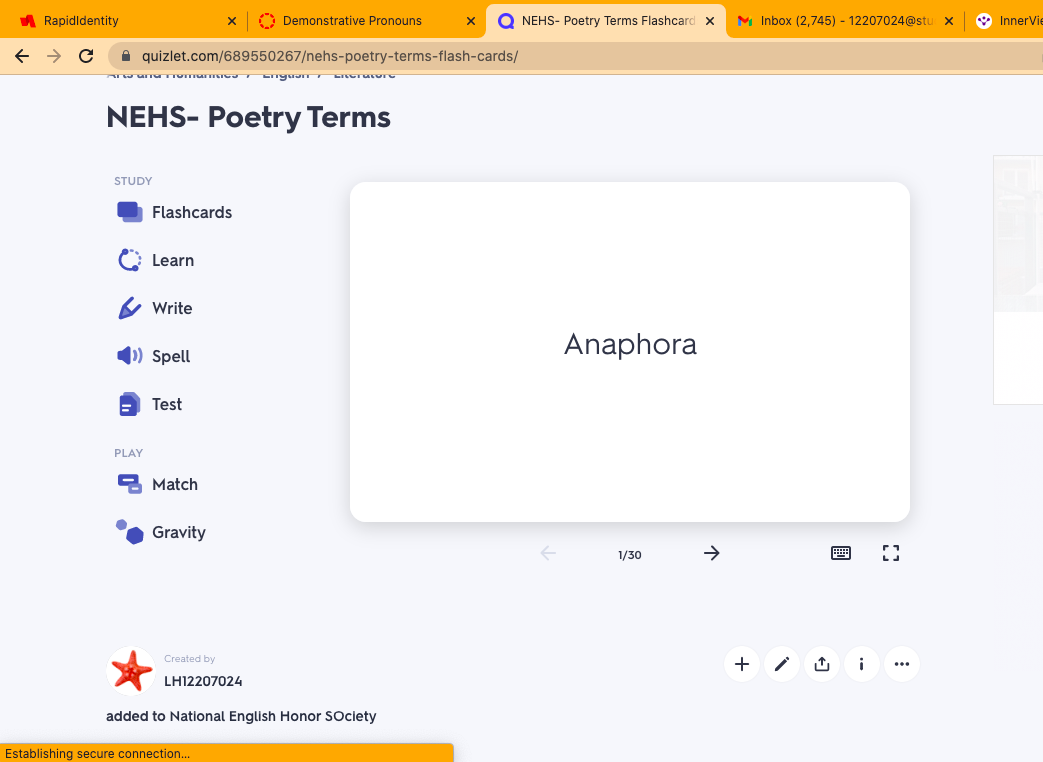Play the Match game
Screen dimensions: 1043x762
(x=159, y=484)
